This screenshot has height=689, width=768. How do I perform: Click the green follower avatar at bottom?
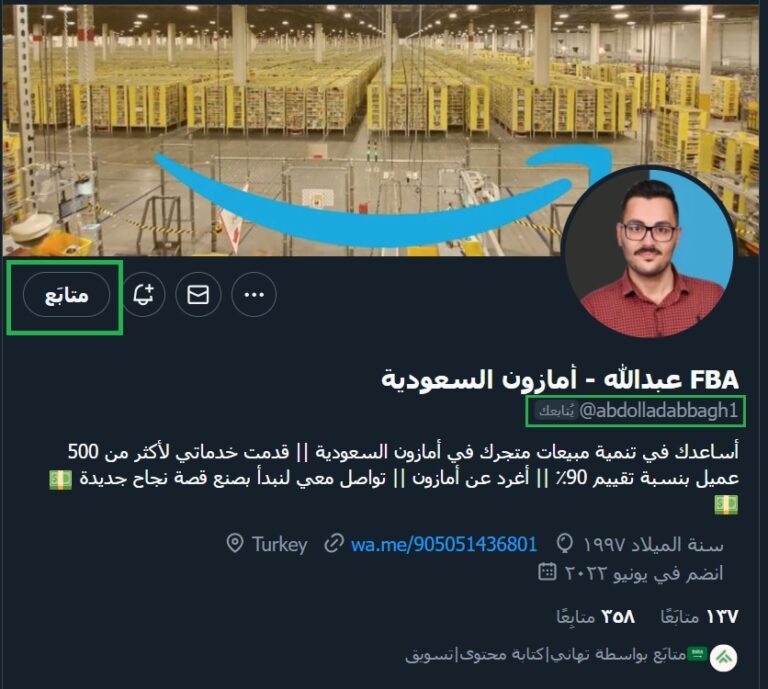(x=723, y=658)
